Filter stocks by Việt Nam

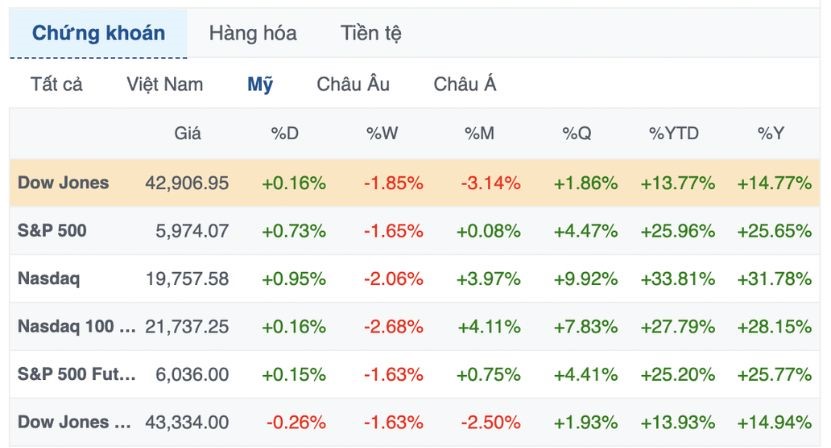click(164, 84)
